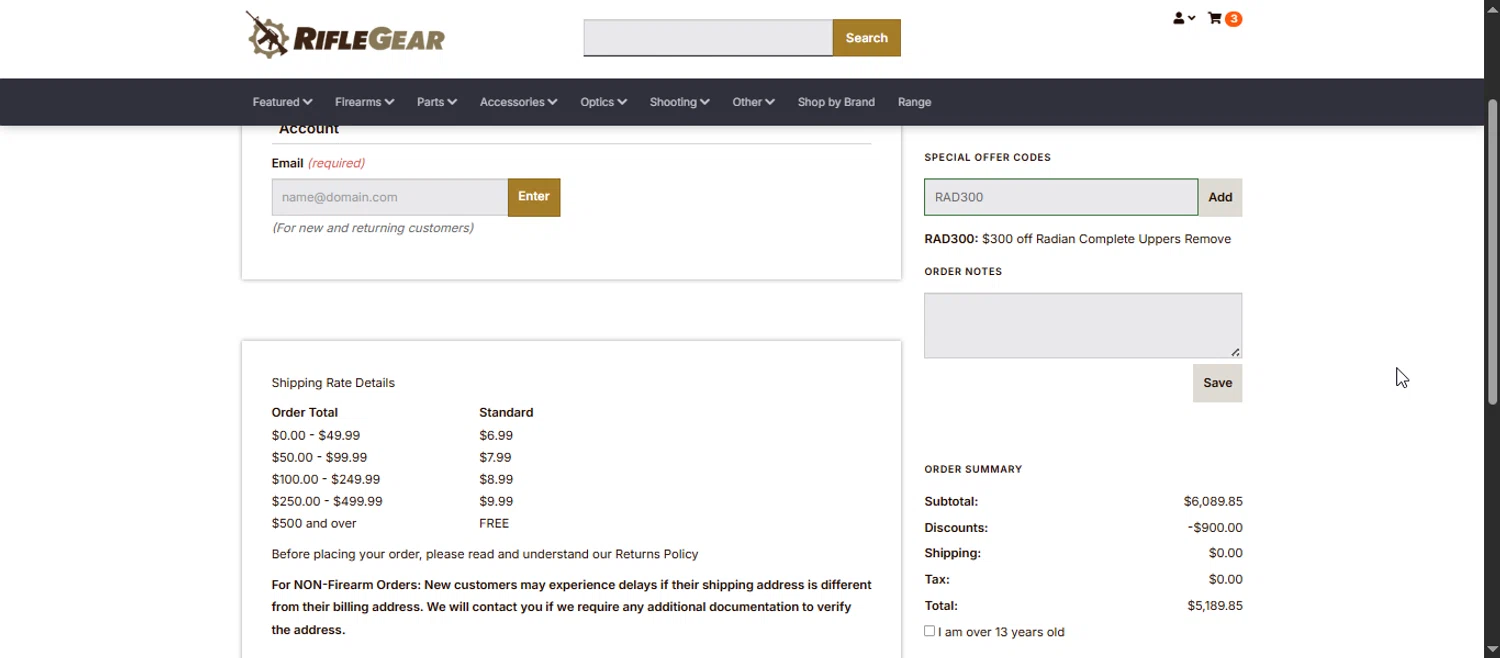Click the special offer code field
This screenshot has height=658, width=1500.
(1061, 197)
